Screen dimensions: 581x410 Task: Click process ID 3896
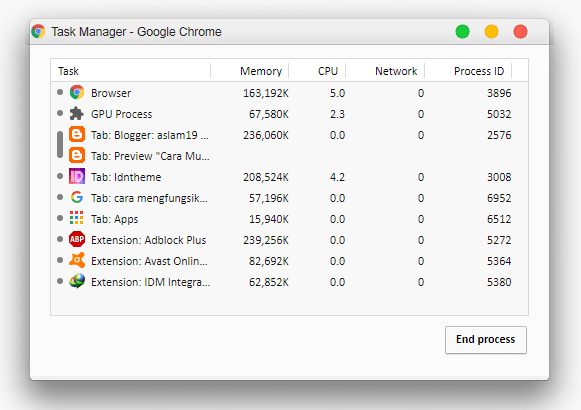tap(499, 93)
